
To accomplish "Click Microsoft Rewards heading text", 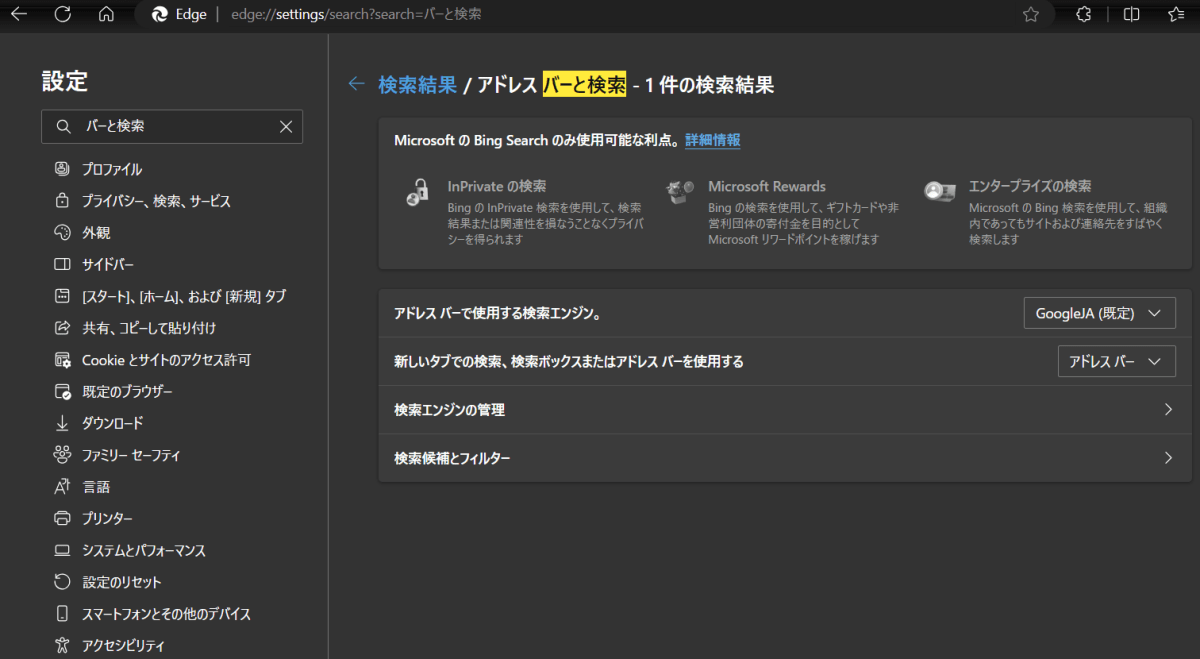I will (767, 186).
